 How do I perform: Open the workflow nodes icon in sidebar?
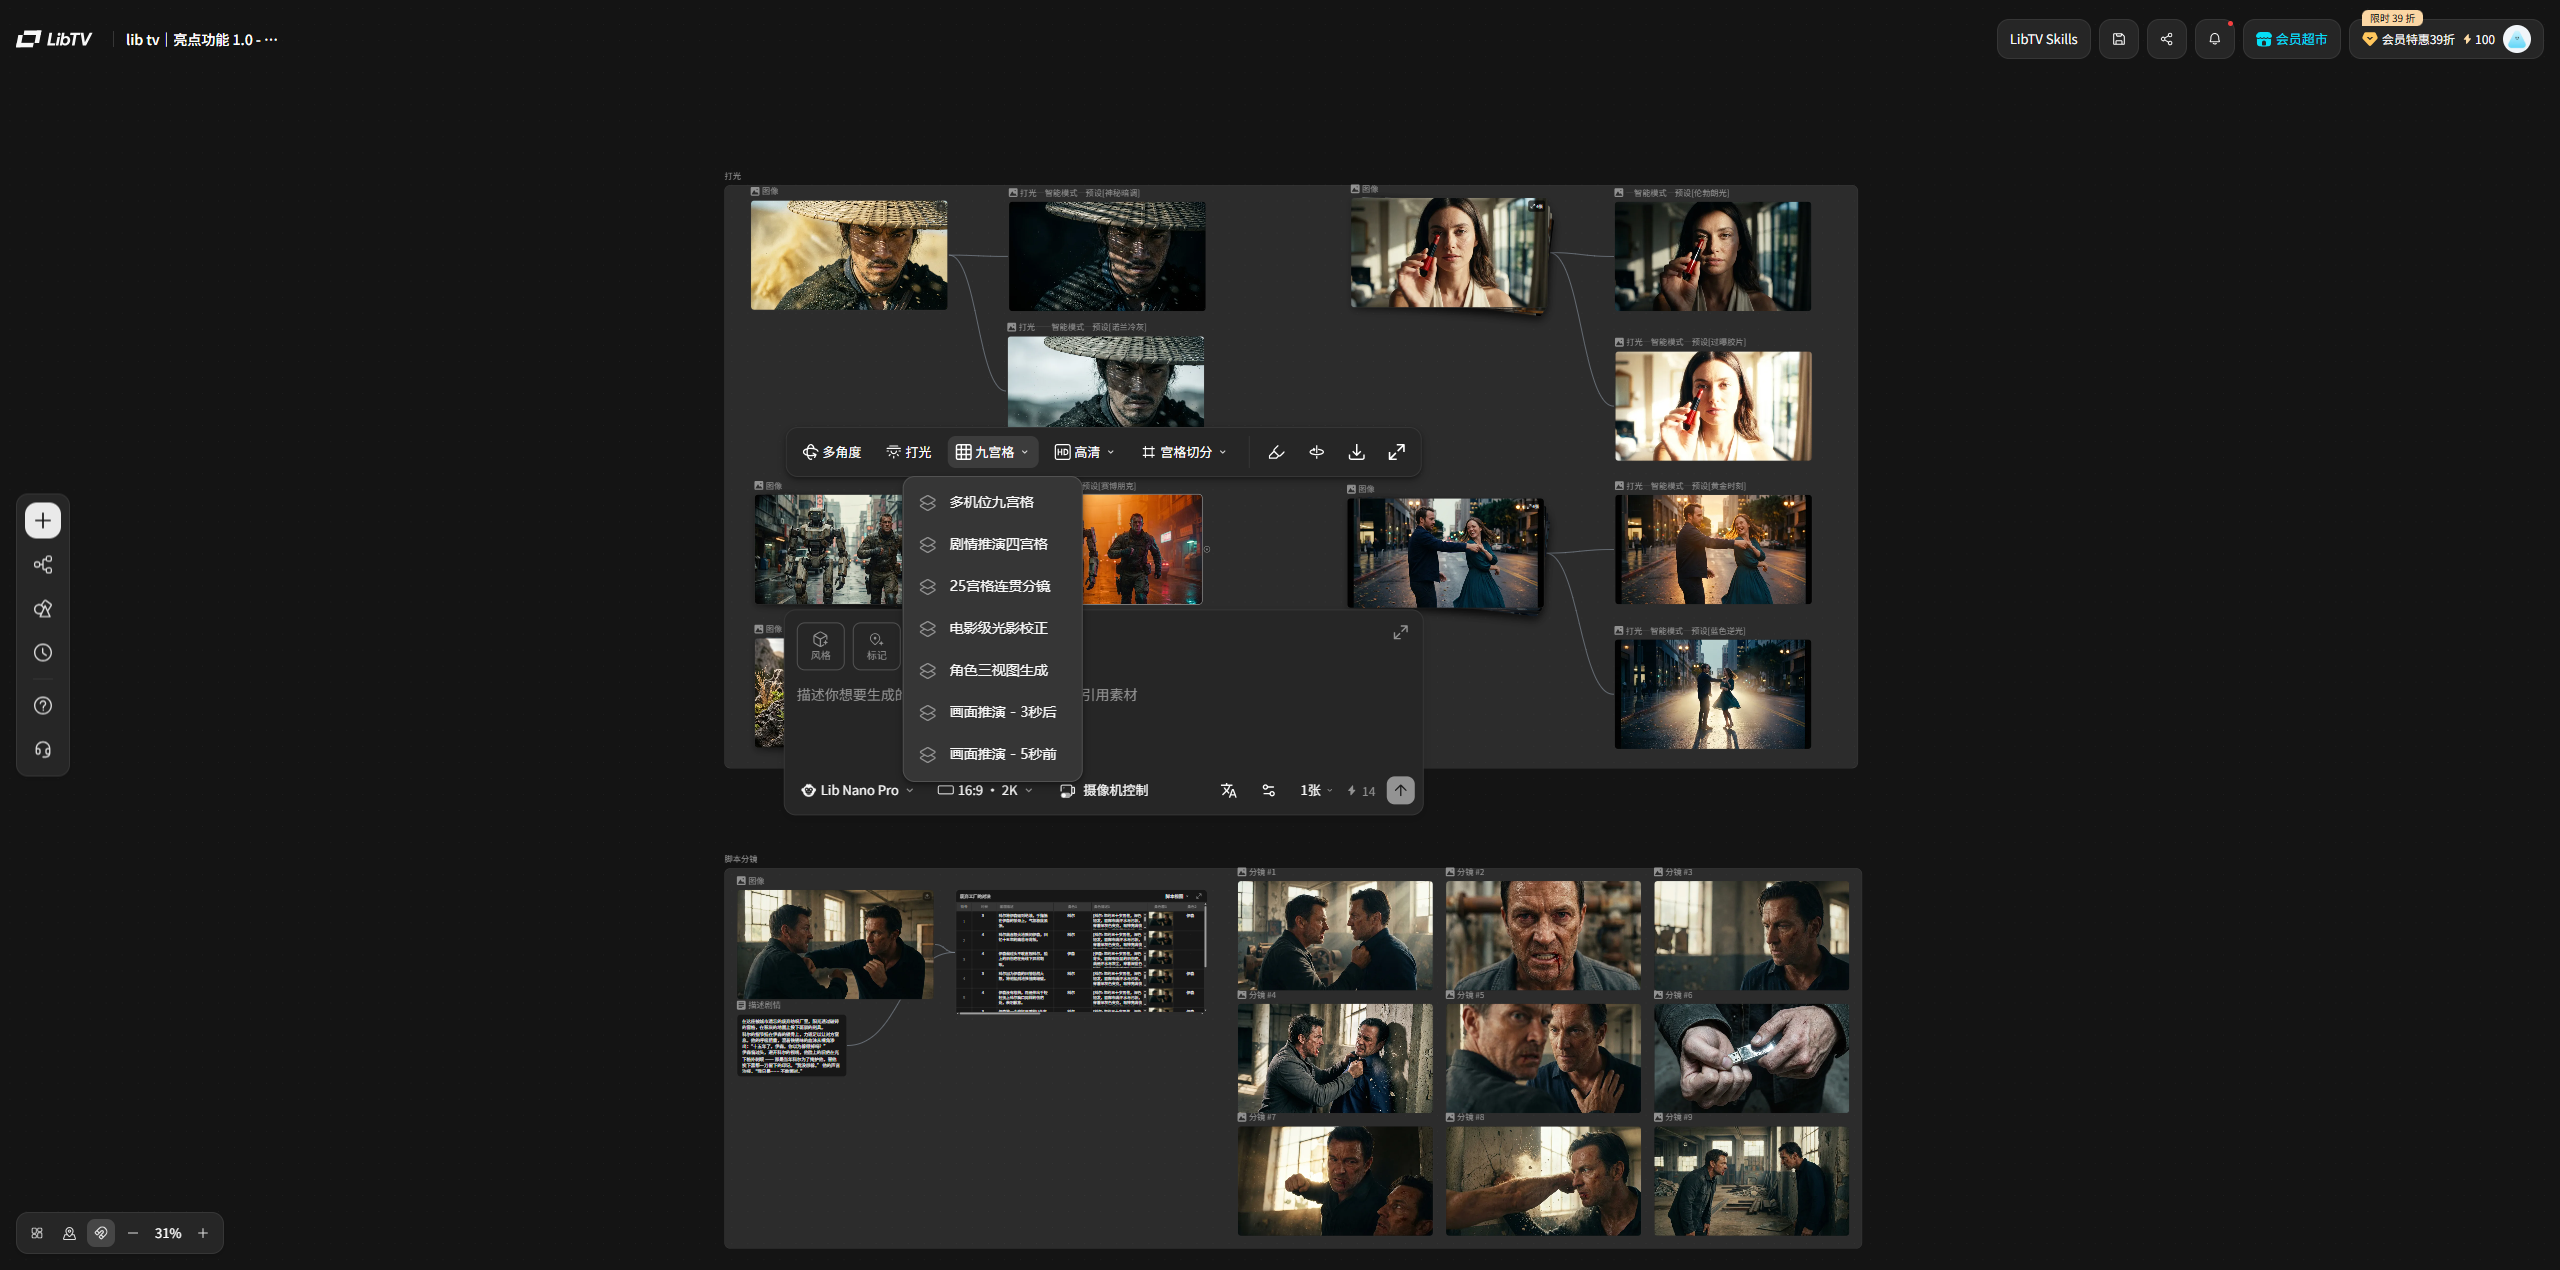43,565
